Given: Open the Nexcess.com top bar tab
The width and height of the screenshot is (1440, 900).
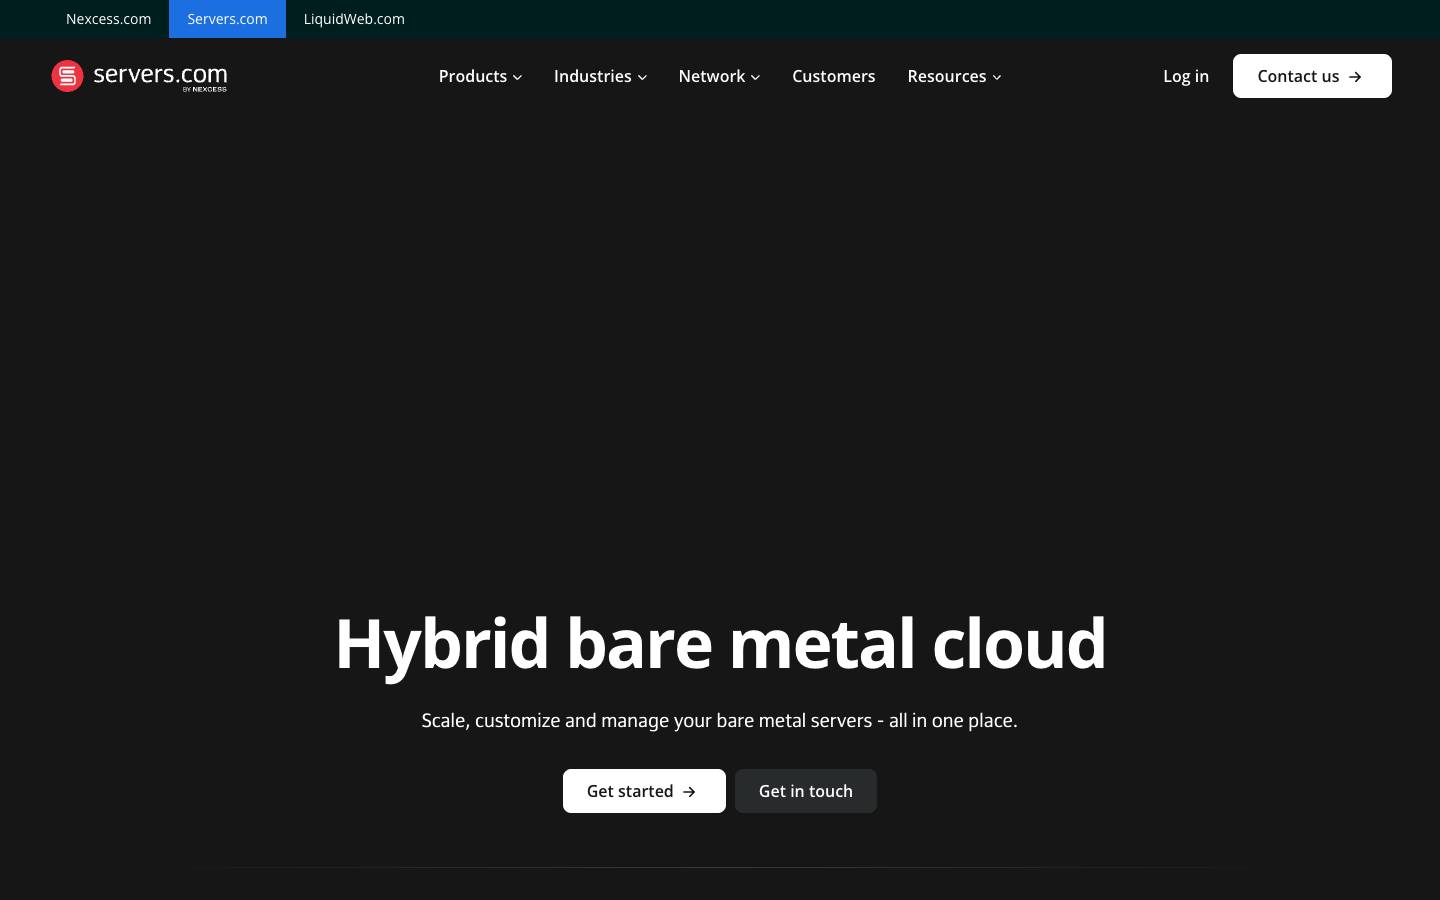Looking at the screenshot, I should [108, 19].
